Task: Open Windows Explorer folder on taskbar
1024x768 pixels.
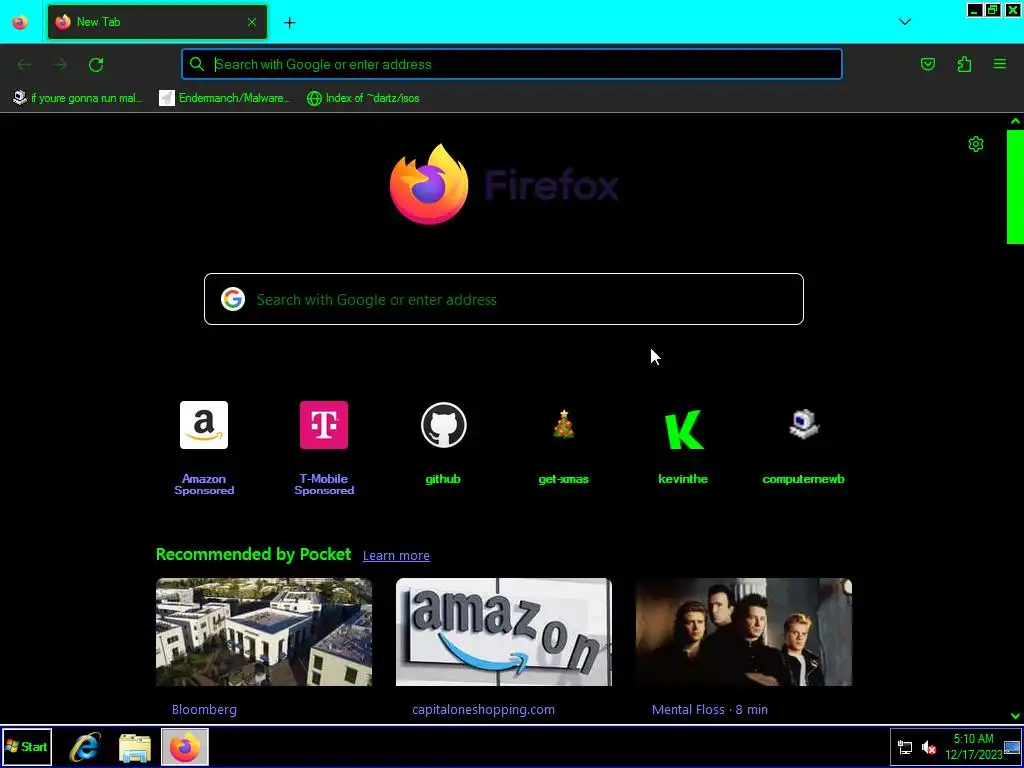Action: click(x=135, y=748)
